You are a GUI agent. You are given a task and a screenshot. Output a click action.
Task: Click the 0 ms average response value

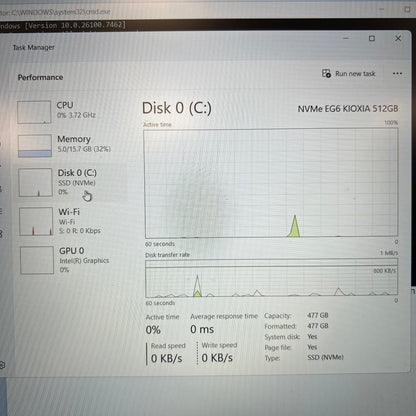tap(202, 329)
